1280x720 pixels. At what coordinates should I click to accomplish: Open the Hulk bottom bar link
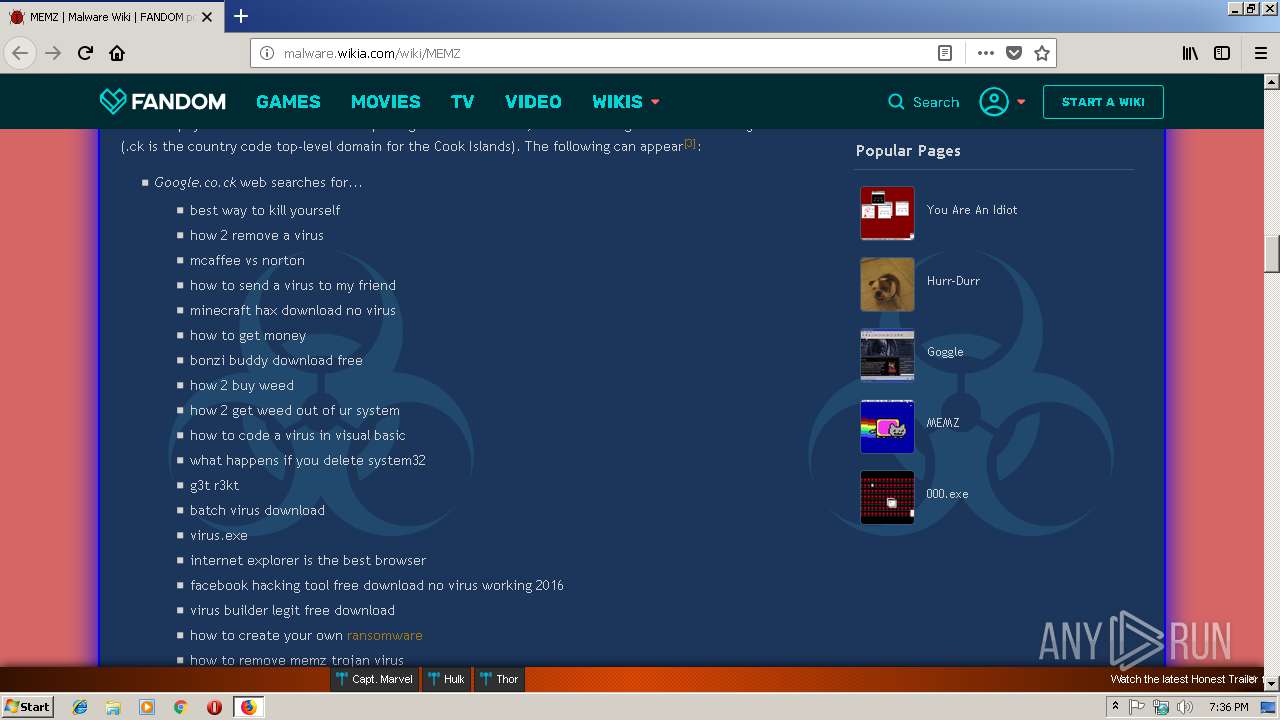[446, 679]
